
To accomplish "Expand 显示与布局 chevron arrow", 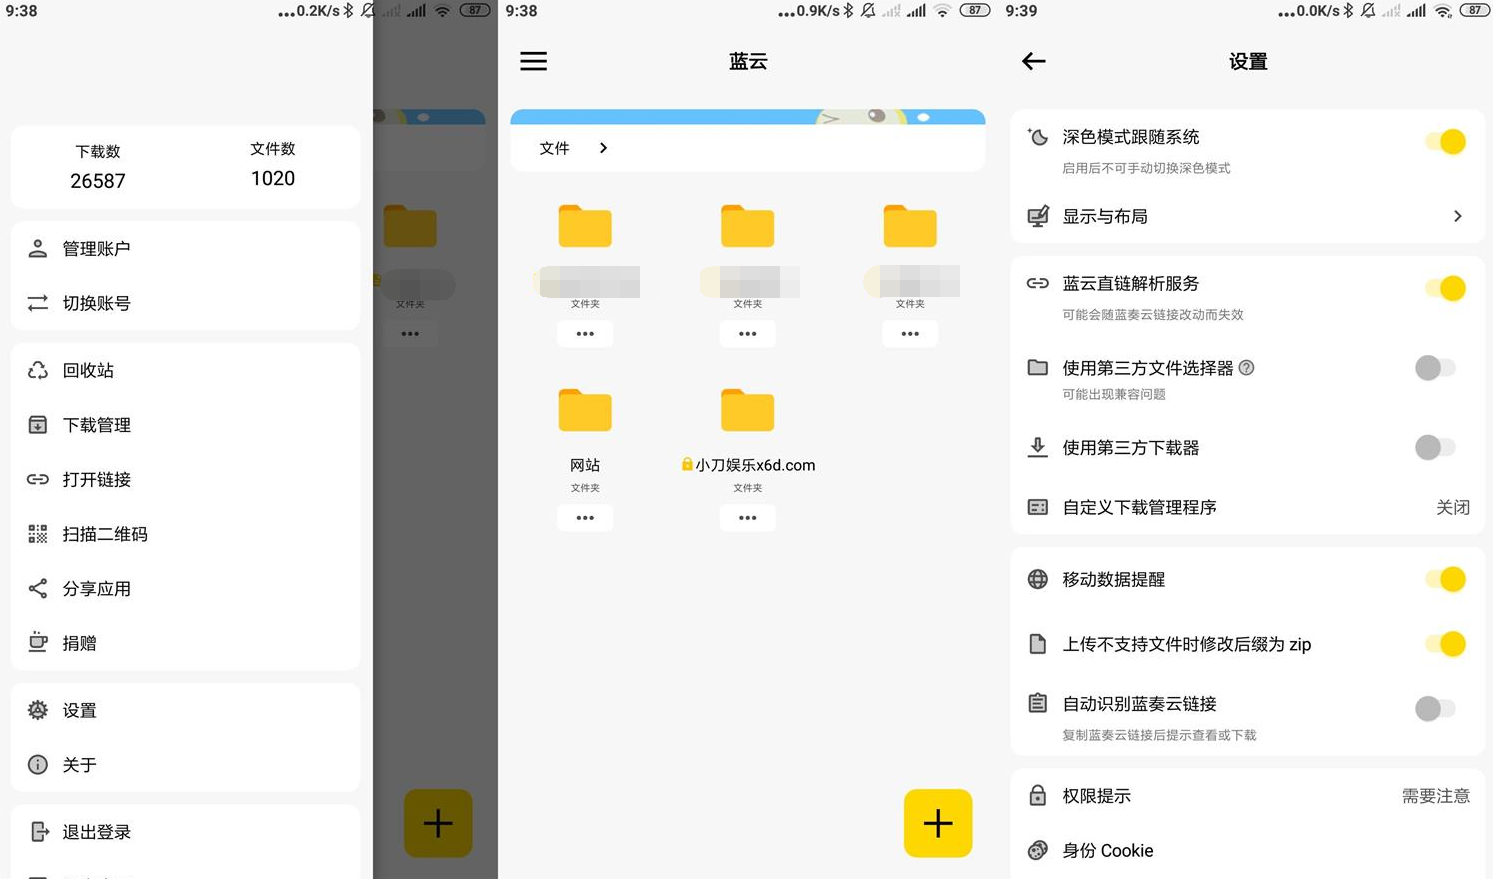I will 1458,216.
